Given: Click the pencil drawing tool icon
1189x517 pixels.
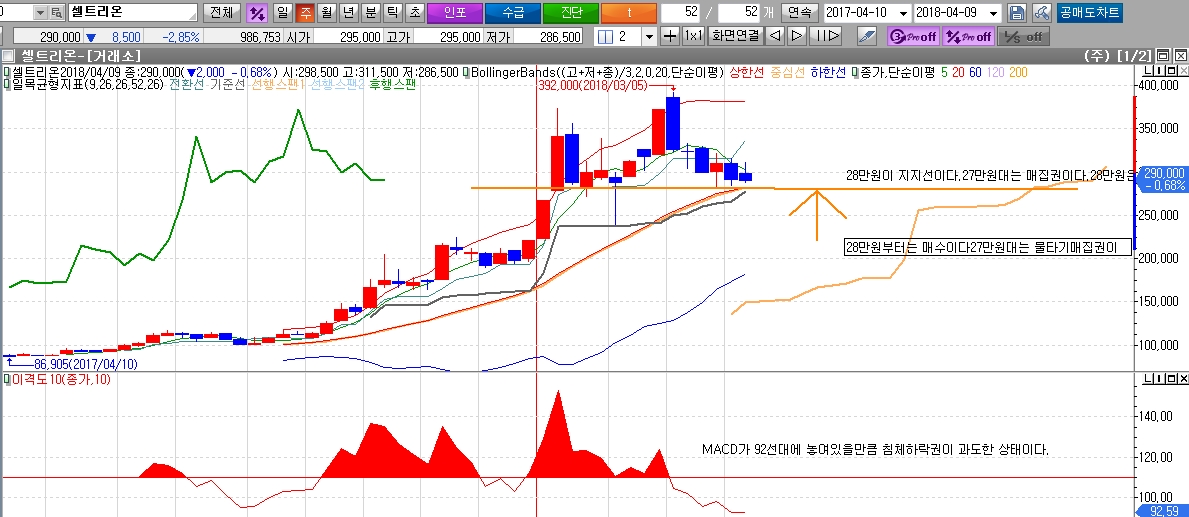Looking at the screenshot, I should [x=867, y=36].
